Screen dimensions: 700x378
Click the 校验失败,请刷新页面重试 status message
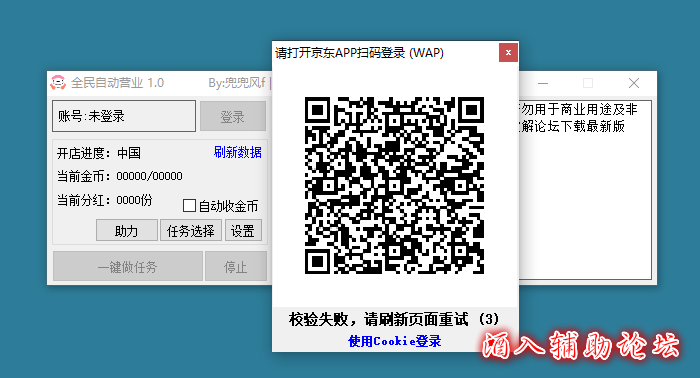(394, 319)
